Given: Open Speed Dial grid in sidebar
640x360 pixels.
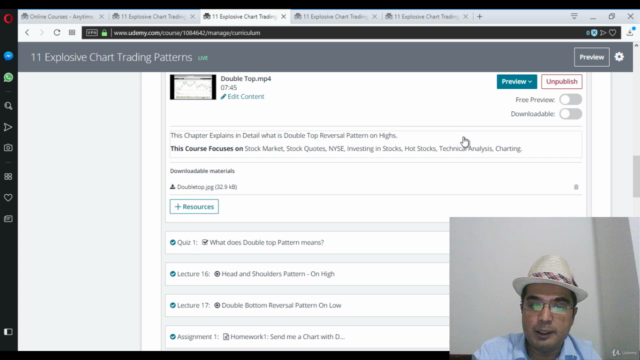Looking at the screenshot, I should coord(8,177).
